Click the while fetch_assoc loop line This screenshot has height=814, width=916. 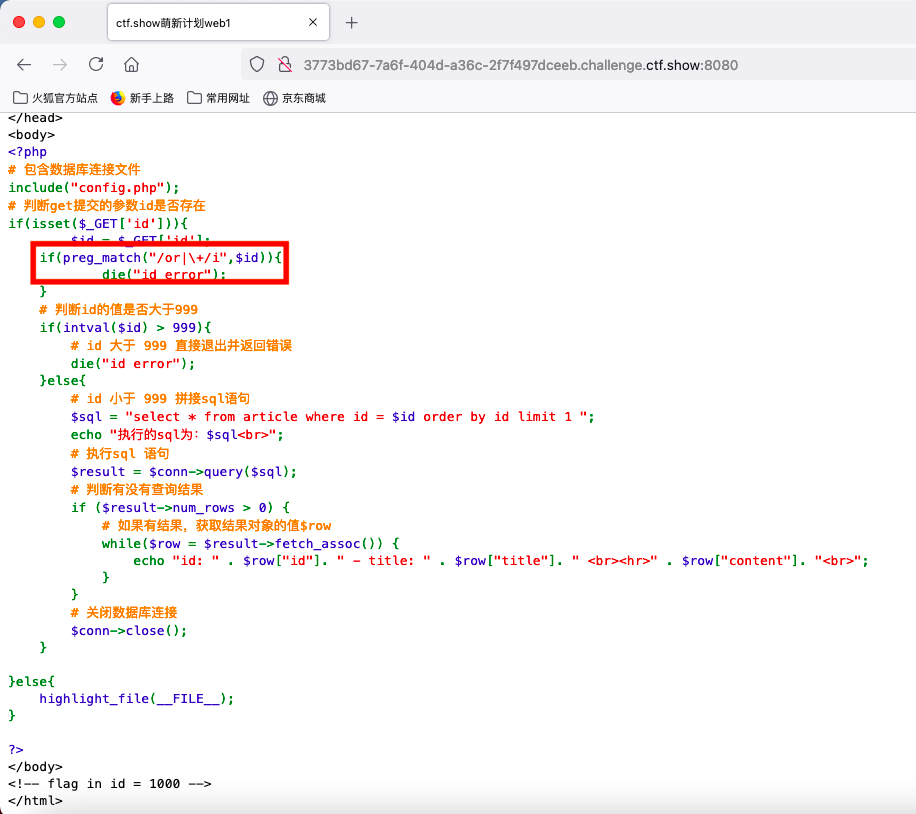tap(251, 543)
